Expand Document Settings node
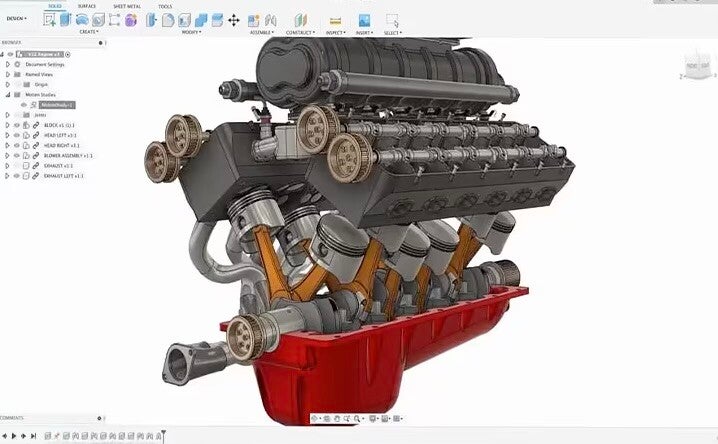 [7, 64]
